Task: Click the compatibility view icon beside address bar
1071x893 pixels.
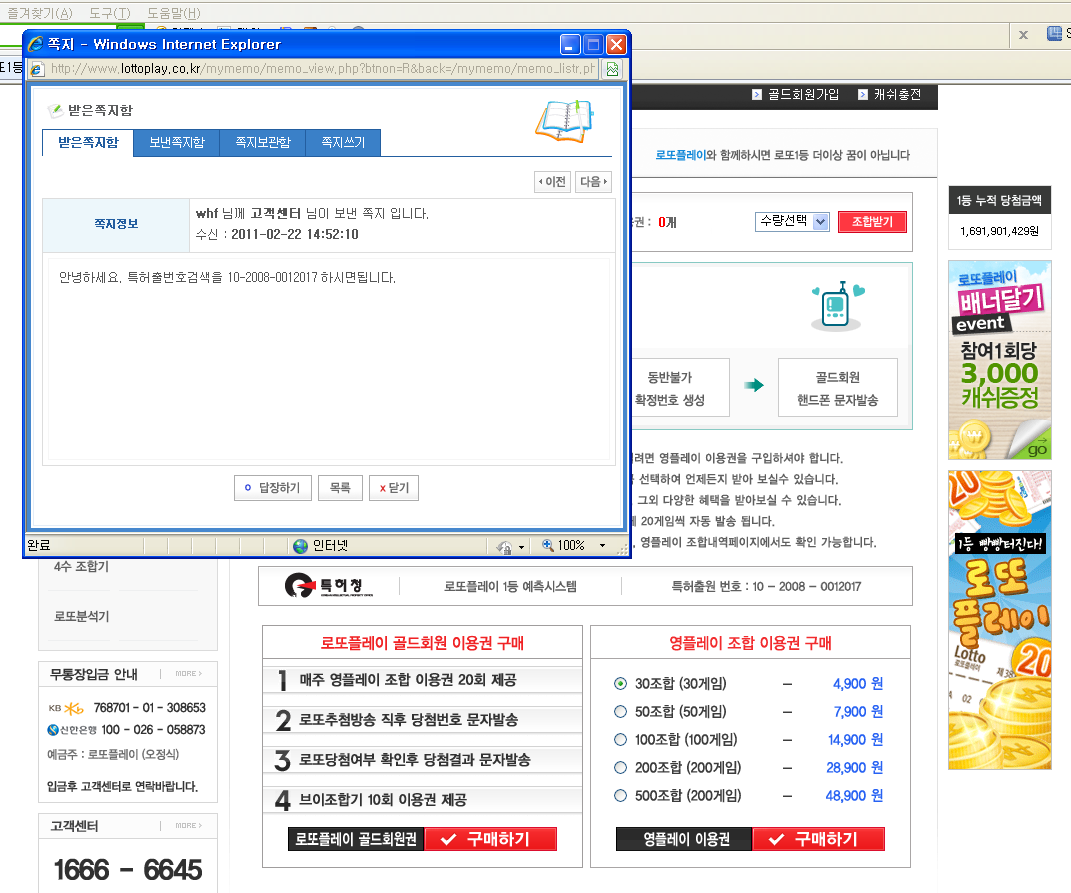Action: 612,69
